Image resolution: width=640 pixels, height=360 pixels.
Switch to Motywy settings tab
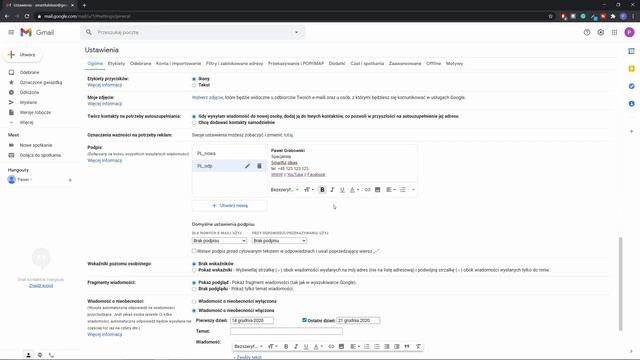click(454, 64)
